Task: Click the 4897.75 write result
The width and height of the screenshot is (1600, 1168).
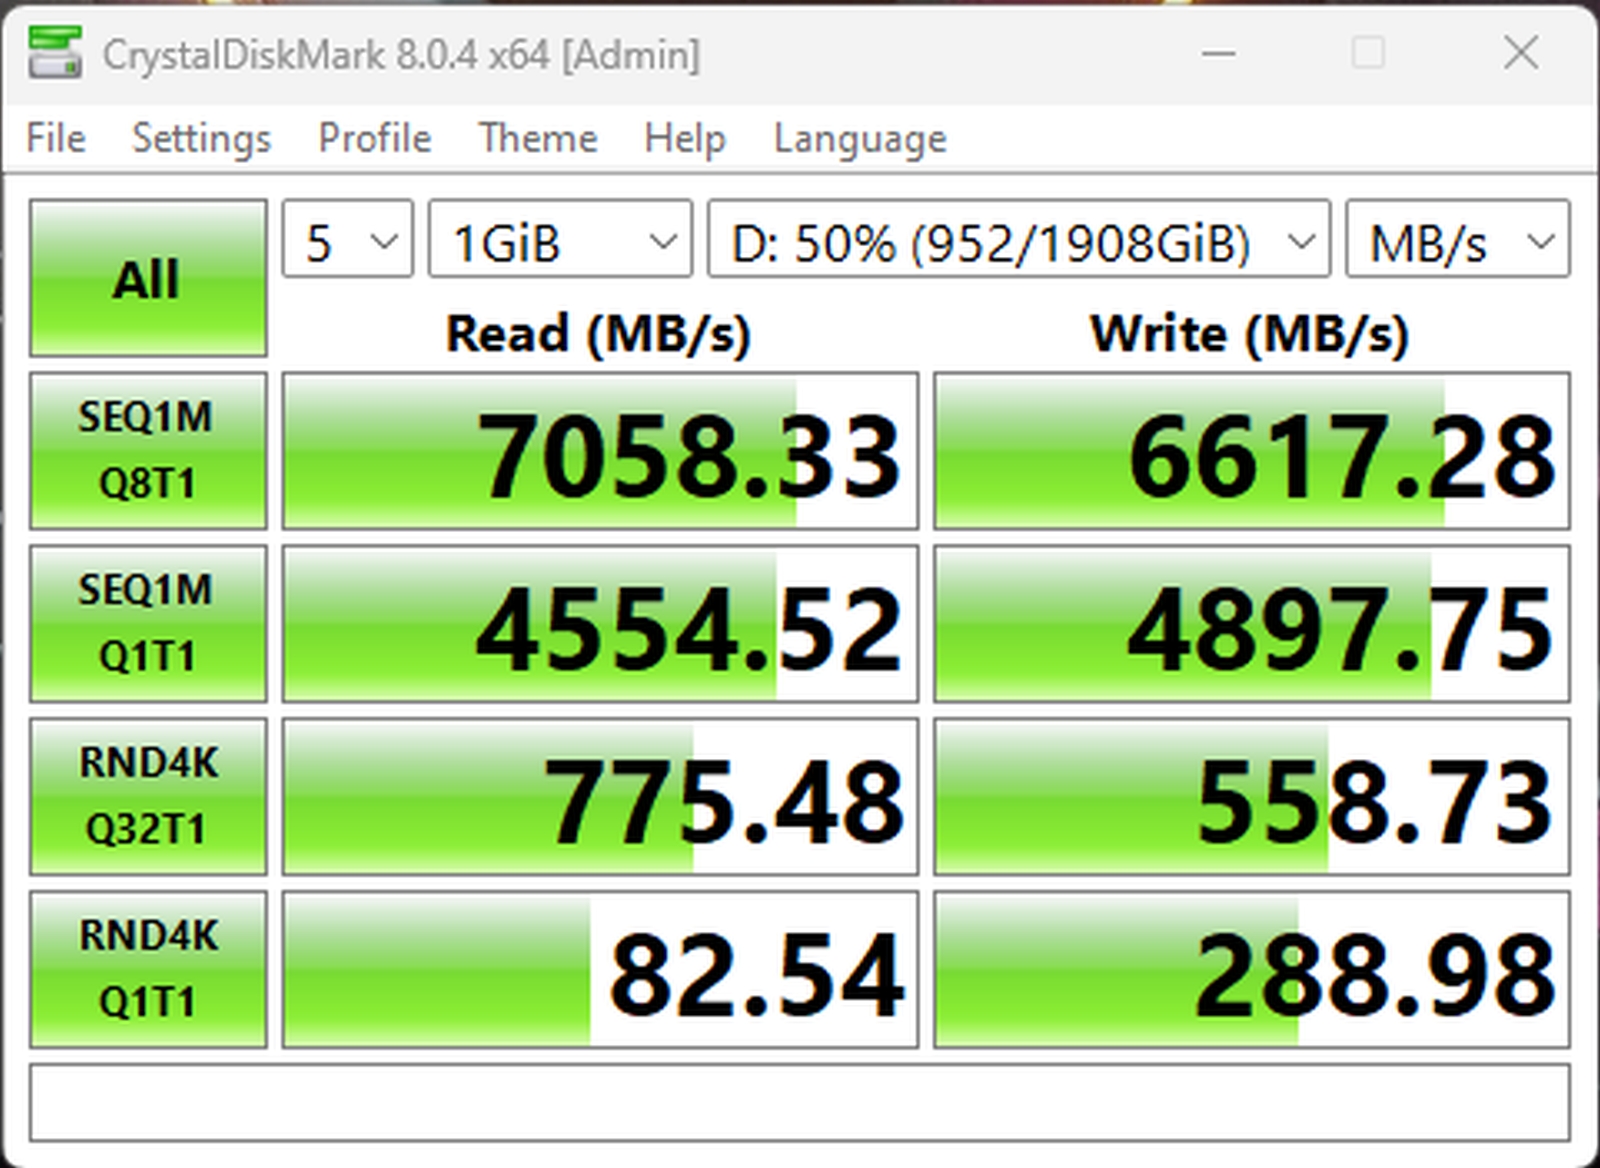Action: (1252, 624)
